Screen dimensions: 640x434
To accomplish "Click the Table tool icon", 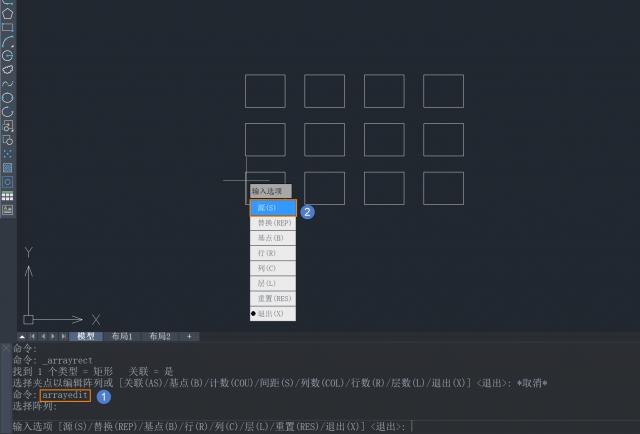I will tap(7, 196).
